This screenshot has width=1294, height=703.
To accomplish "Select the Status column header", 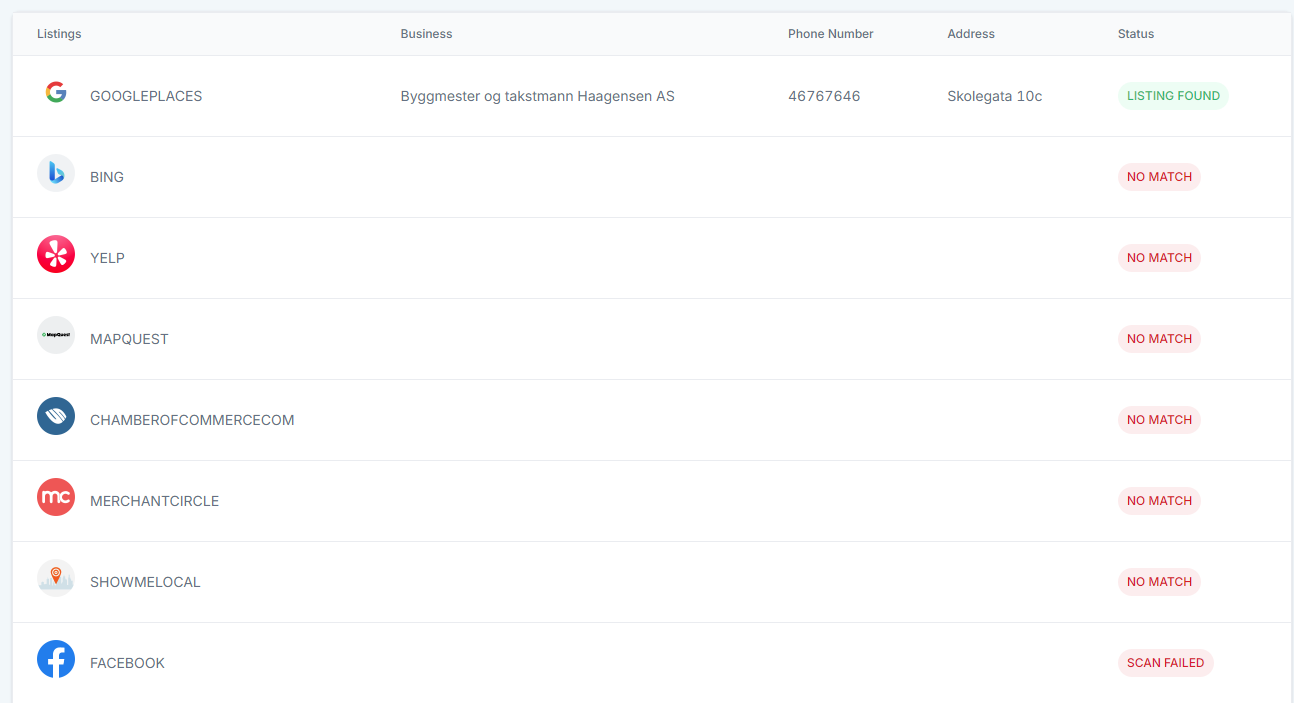I will coord(1135,34).
